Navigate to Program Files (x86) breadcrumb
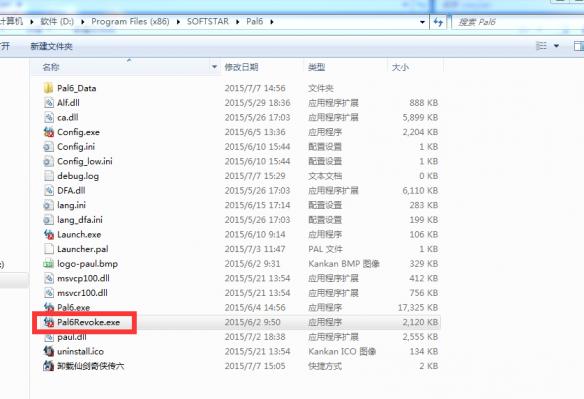 pyautogui.click(x=130, y=22)
